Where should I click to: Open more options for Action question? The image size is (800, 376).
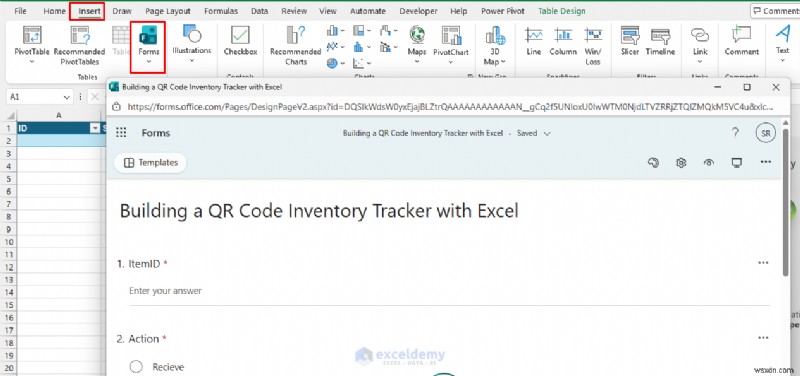(763, 338)
